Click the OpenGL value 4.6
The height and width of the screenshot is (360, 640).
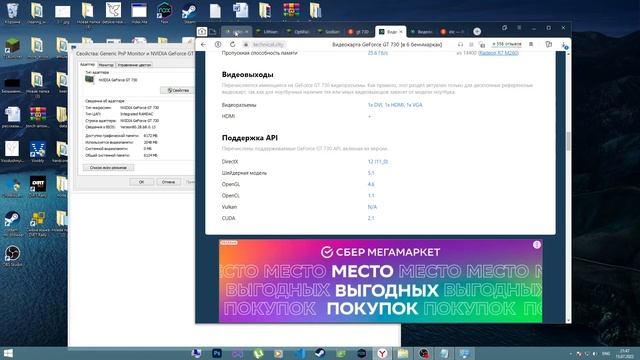pos(371,184)
